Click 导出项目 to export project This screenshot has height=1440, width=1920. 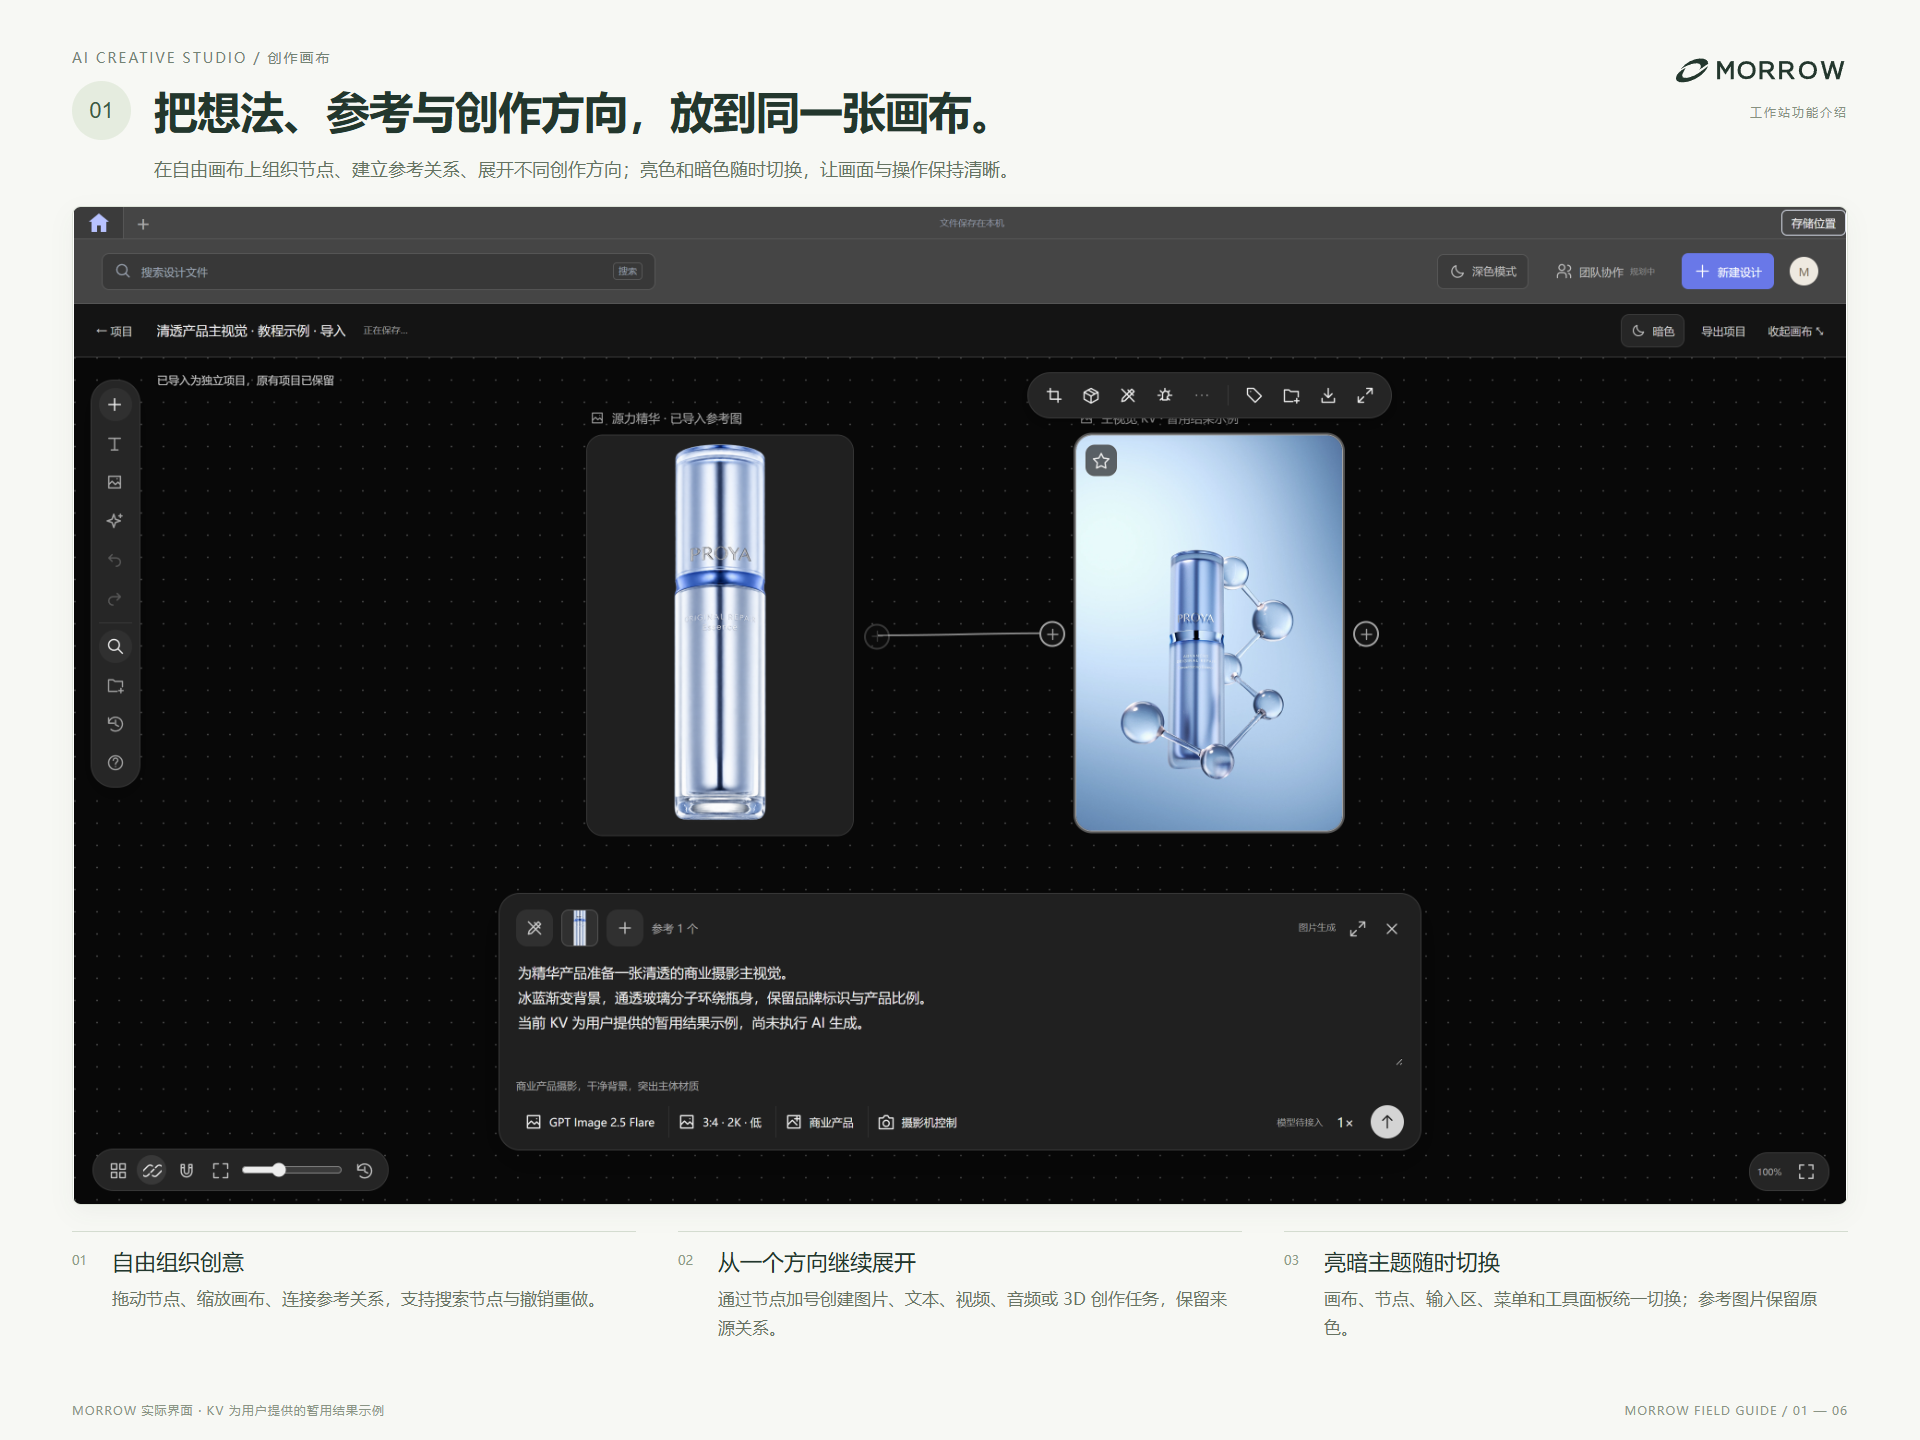pyautogui.click(x=1723, y=331)
